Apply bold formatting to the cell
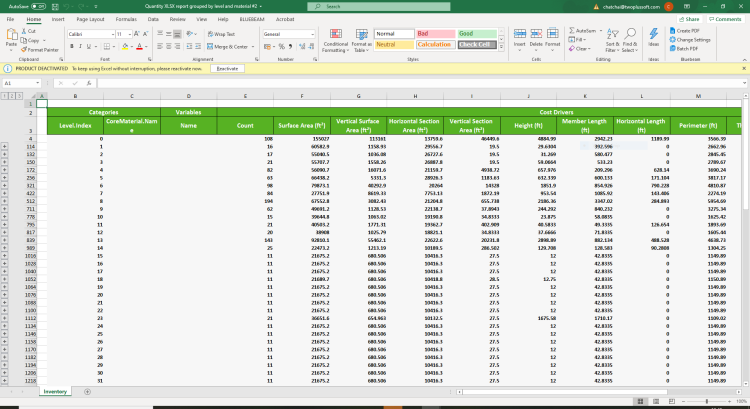The image size is (750, 409). coord(72,46)
